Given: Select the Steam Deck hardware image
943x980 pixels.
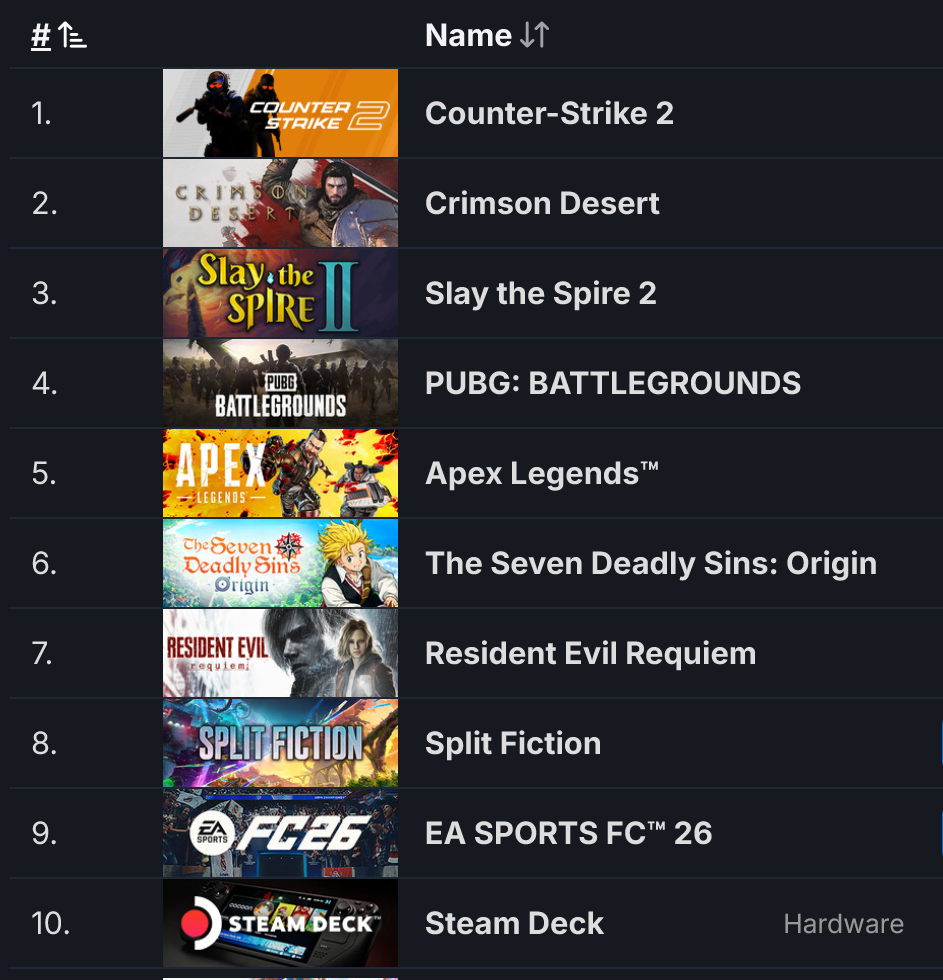Looking at the screenshot, I should 280,923.
